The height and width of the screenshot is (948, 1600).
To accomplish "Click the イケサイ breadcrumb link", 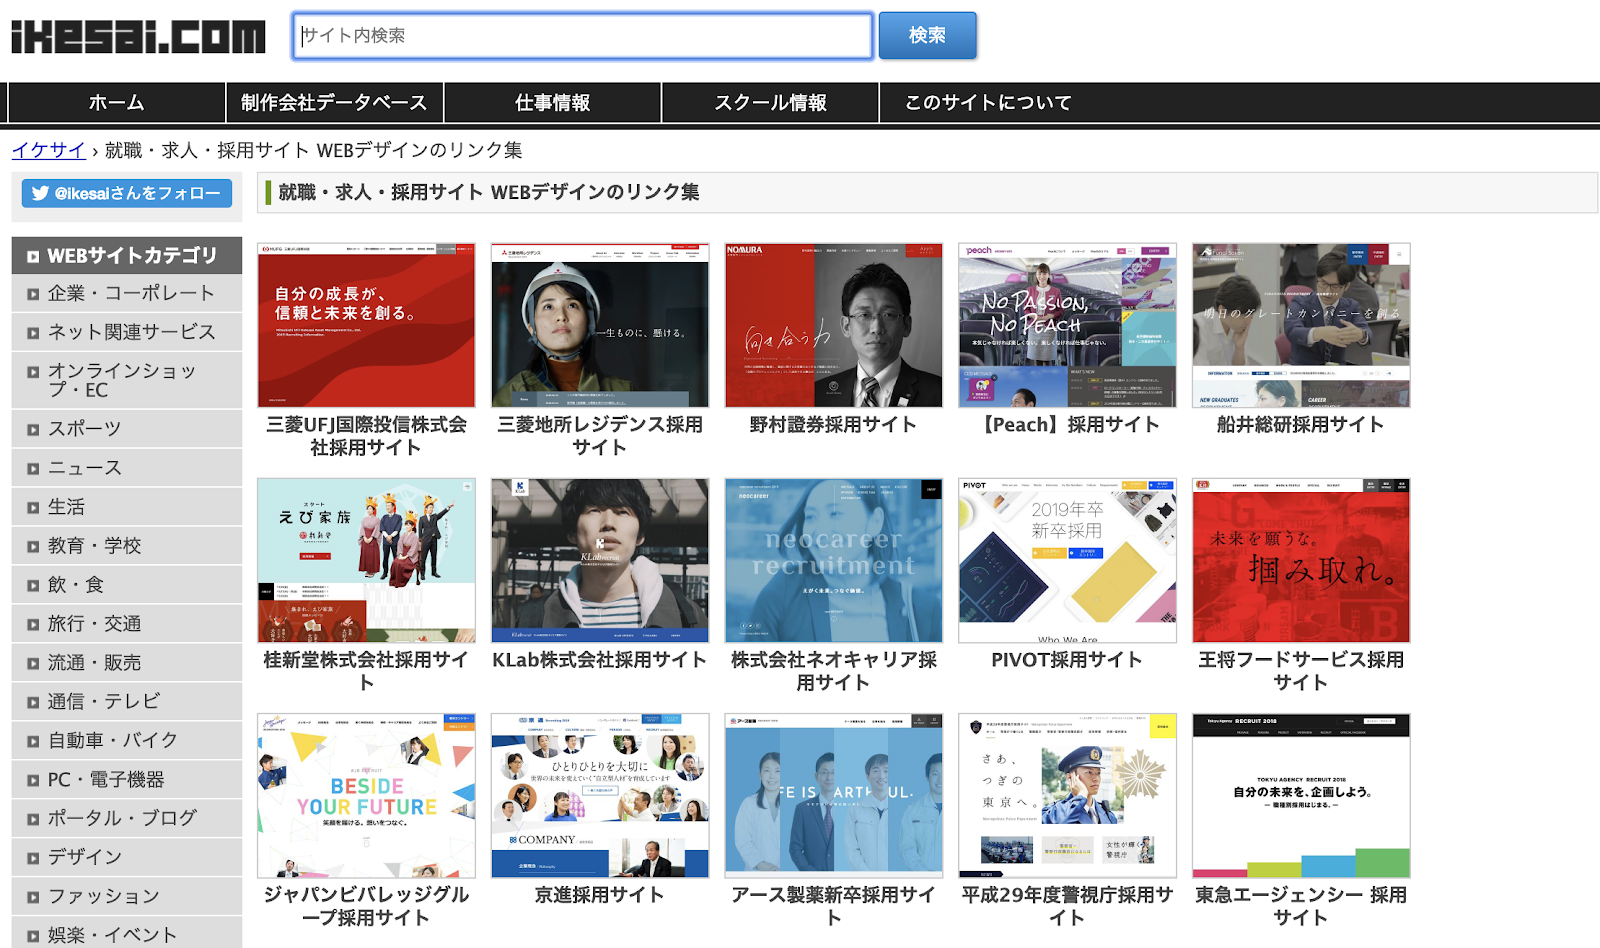I will coord(48,150).
